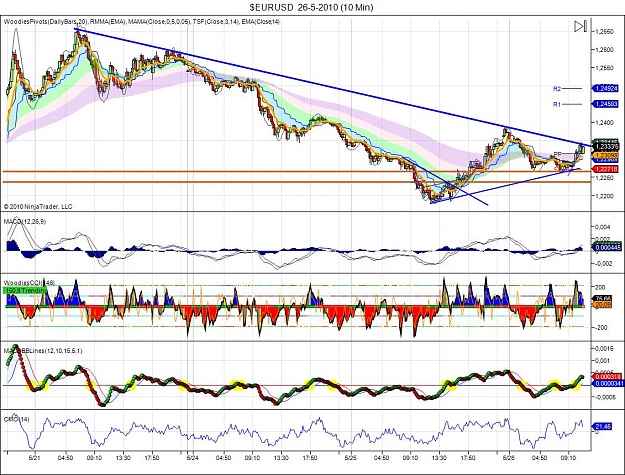Screen dimensions: 625x475
Task: Click the 1,2400 price axis label
Action: [604, 123]
